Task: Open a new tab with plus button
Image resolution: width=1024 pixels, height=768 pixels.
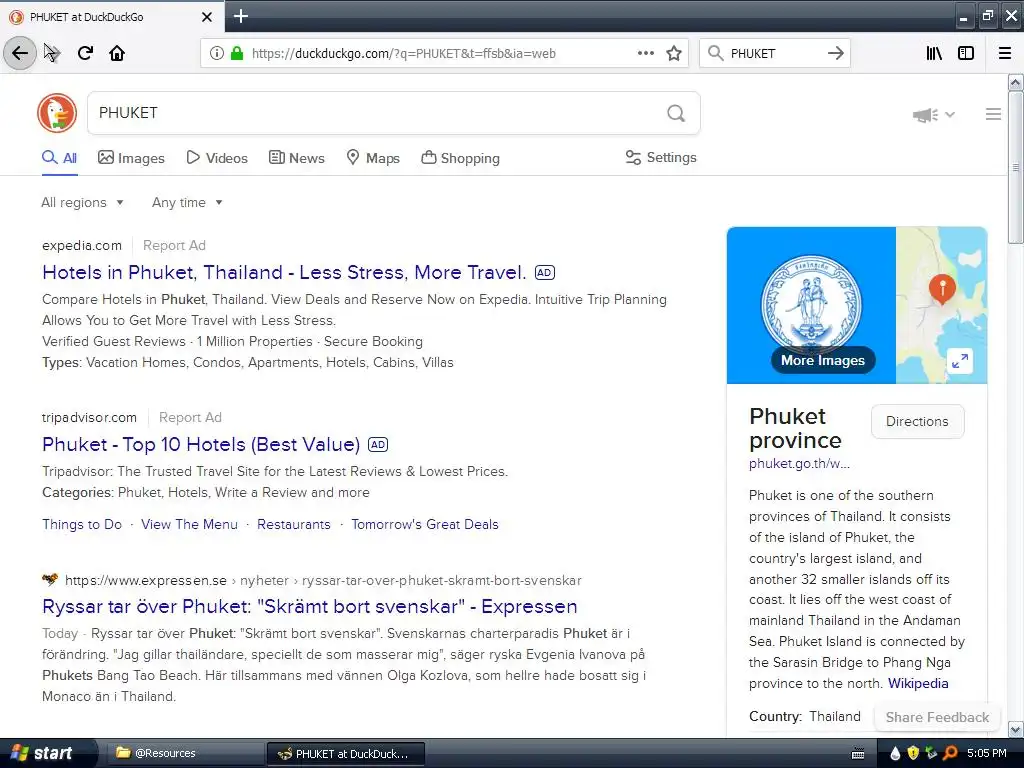Action: (240, 16)
